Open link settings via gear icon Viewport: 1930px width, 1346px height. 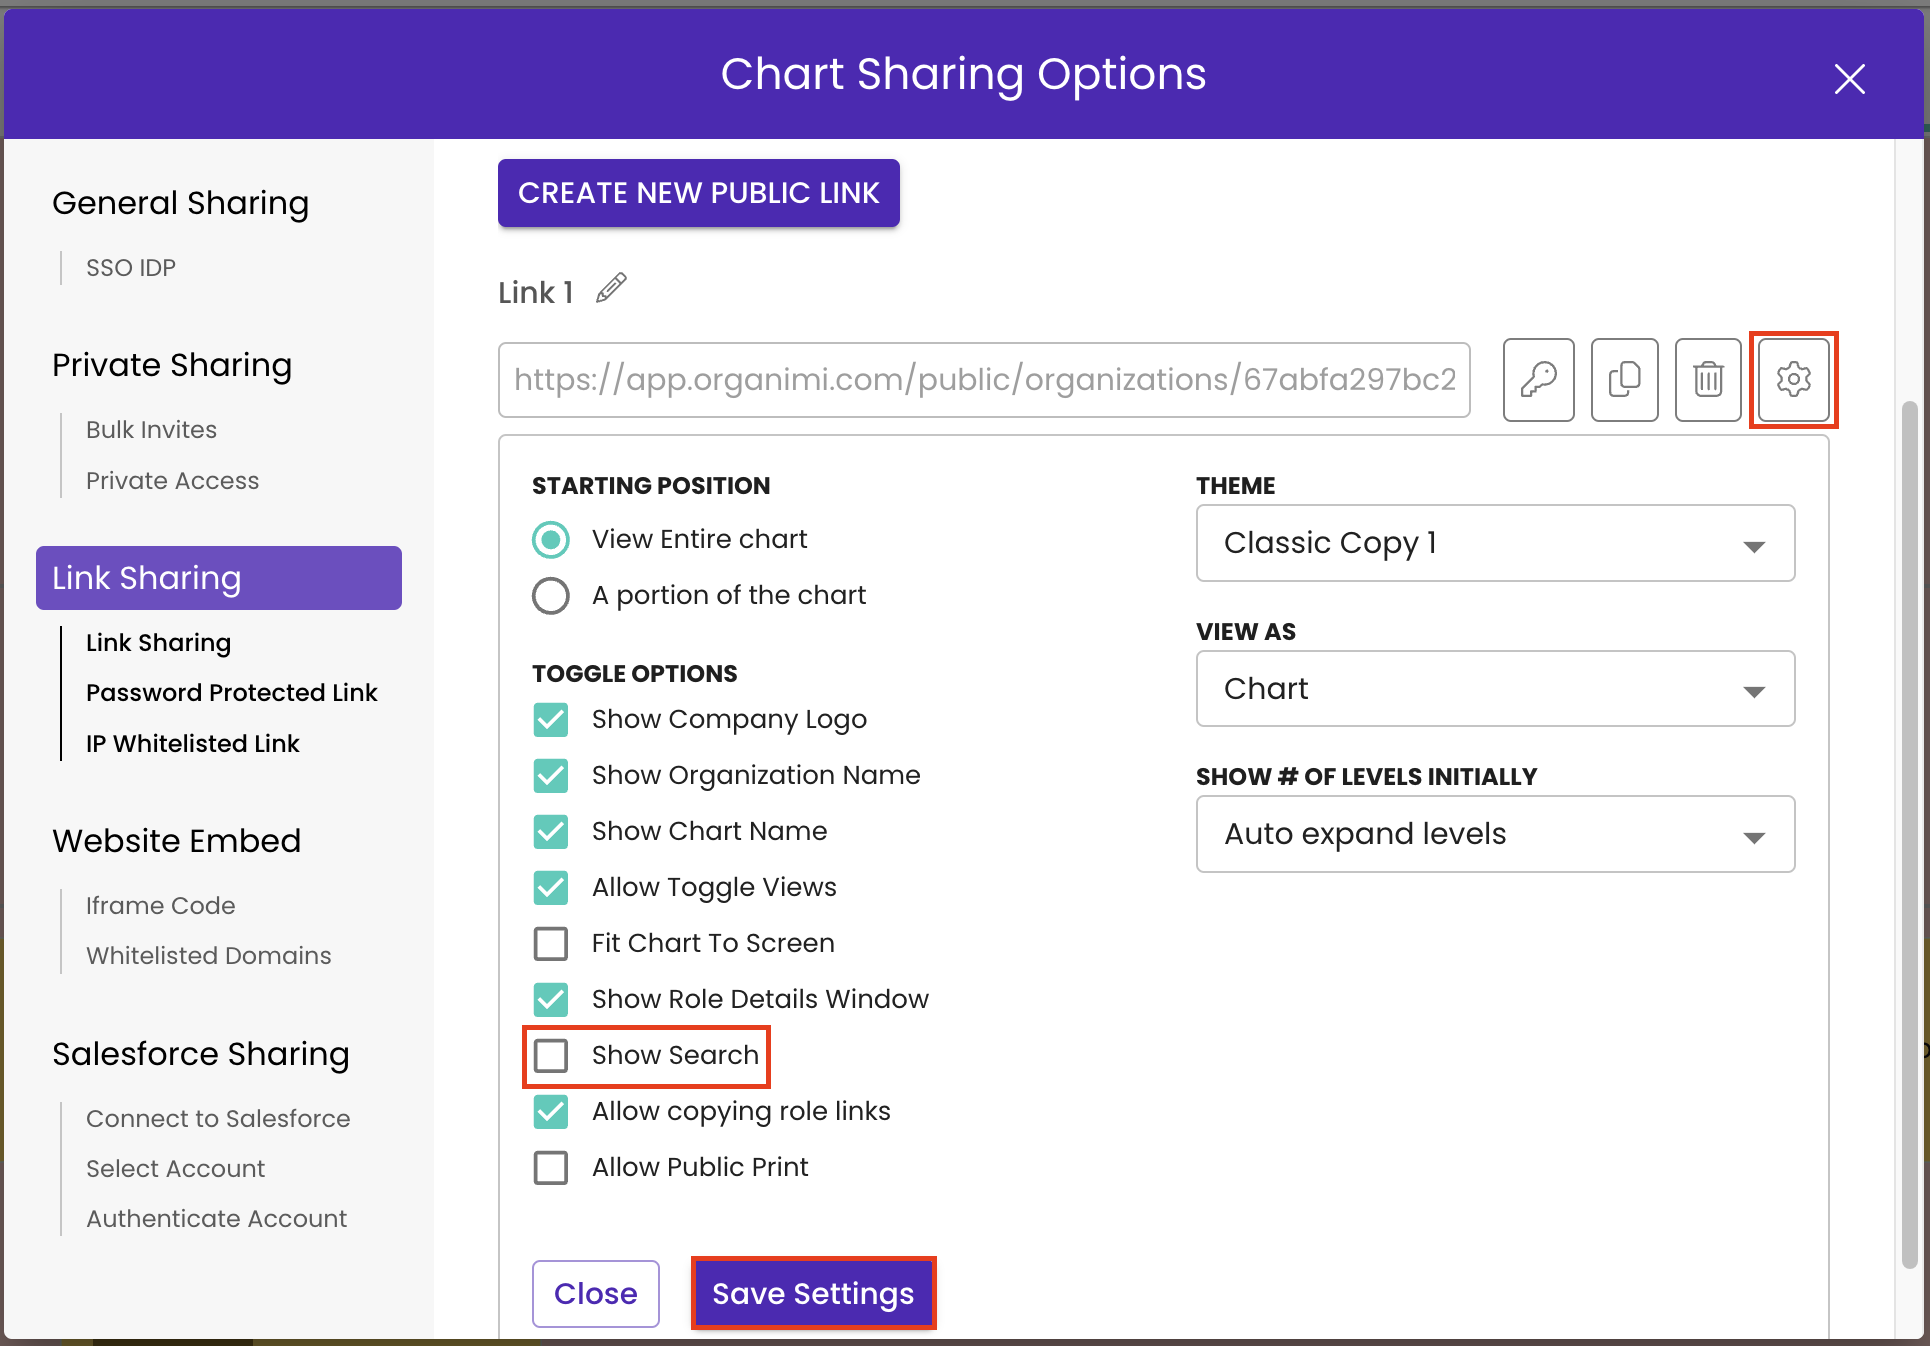pyautogui.click(x=1793, y=380)
